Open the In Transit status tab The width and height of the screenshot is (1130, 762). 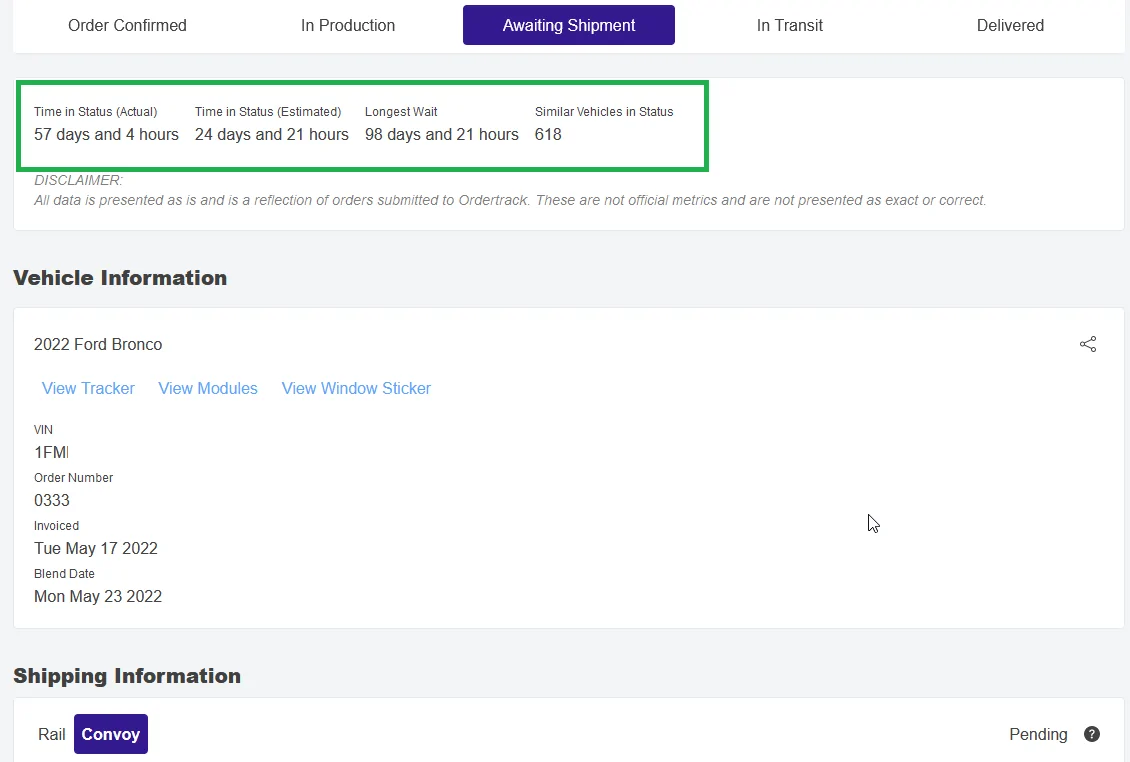coord(790,25)
